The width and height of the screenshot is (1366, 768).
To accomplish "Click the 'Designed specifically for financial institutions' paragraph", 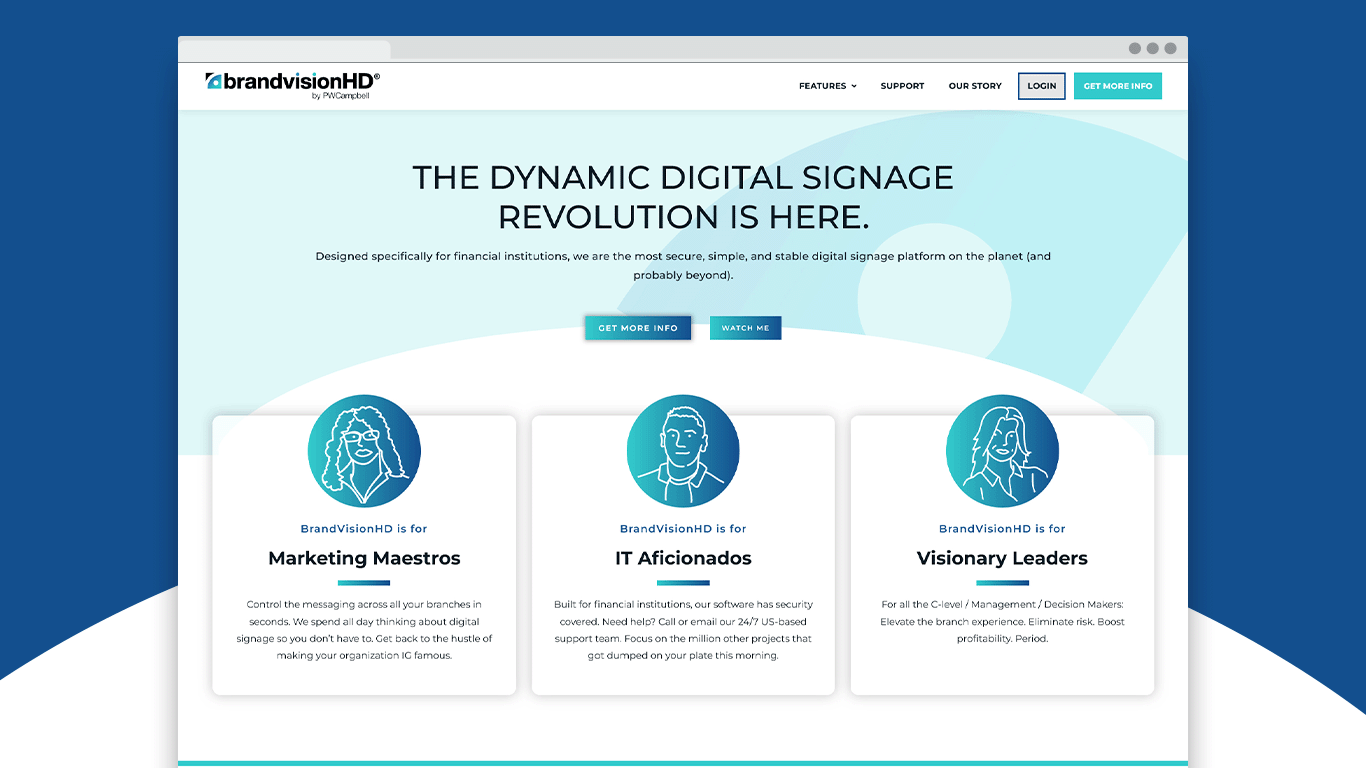I will (683, 266).
